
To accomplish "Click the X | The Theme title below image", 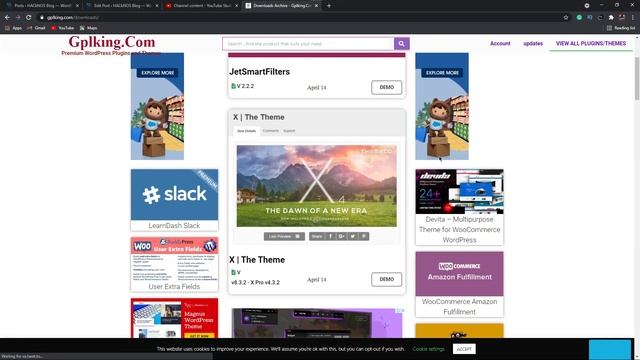I will 257,260.
